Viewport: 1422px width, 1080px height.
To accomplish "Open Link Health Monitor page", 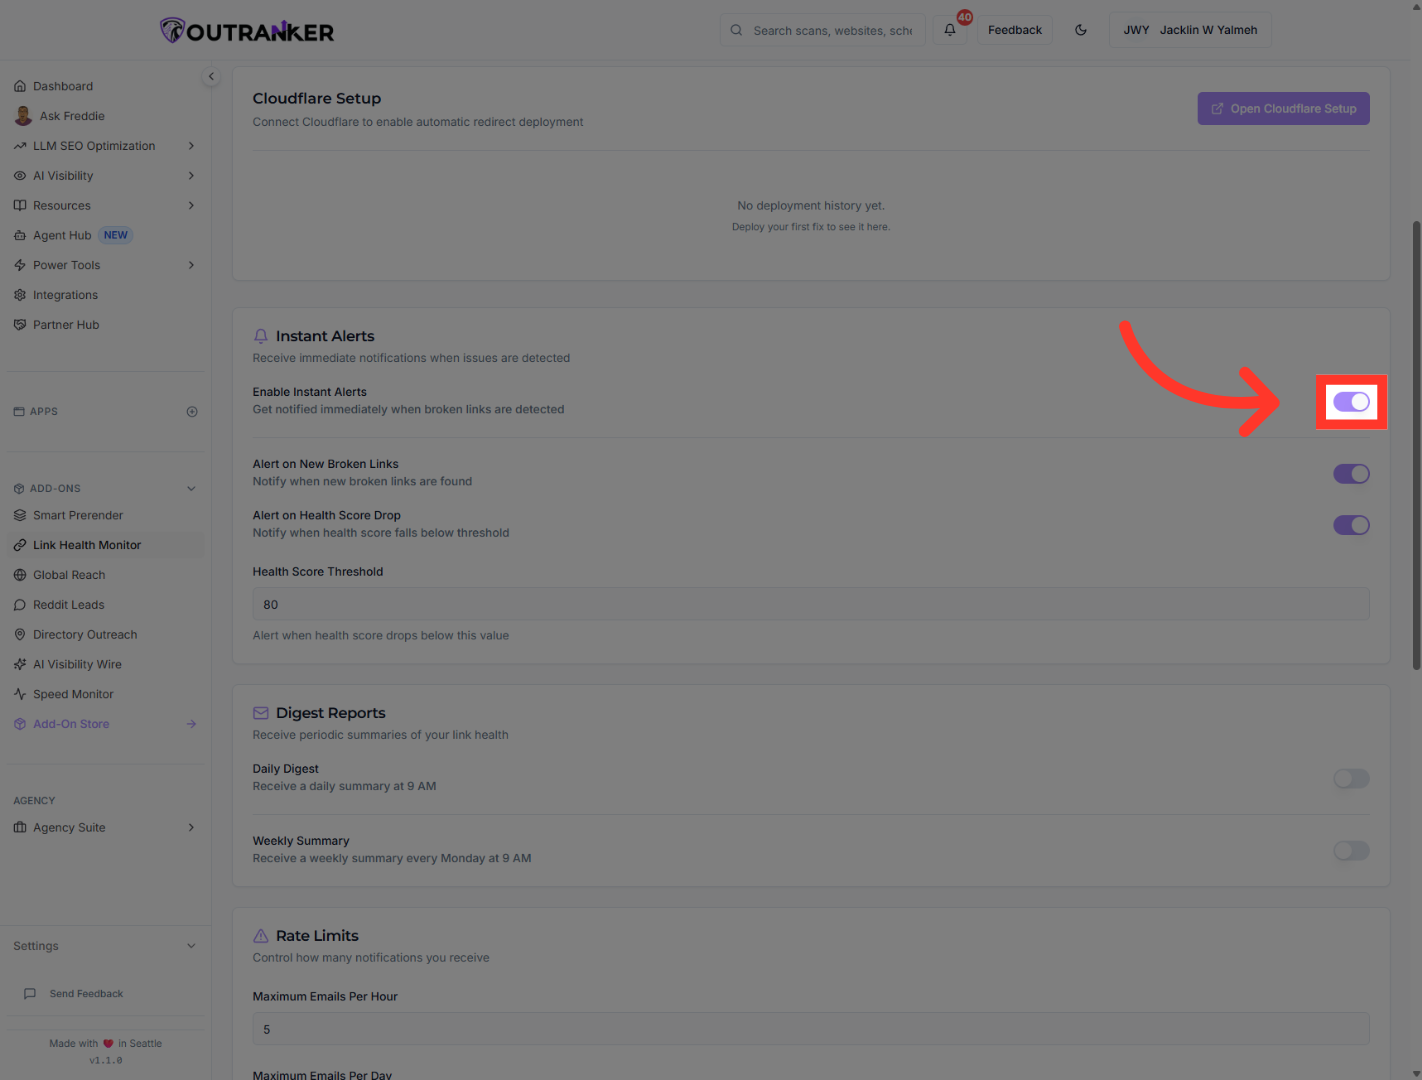I will click(x=106, y=546).
